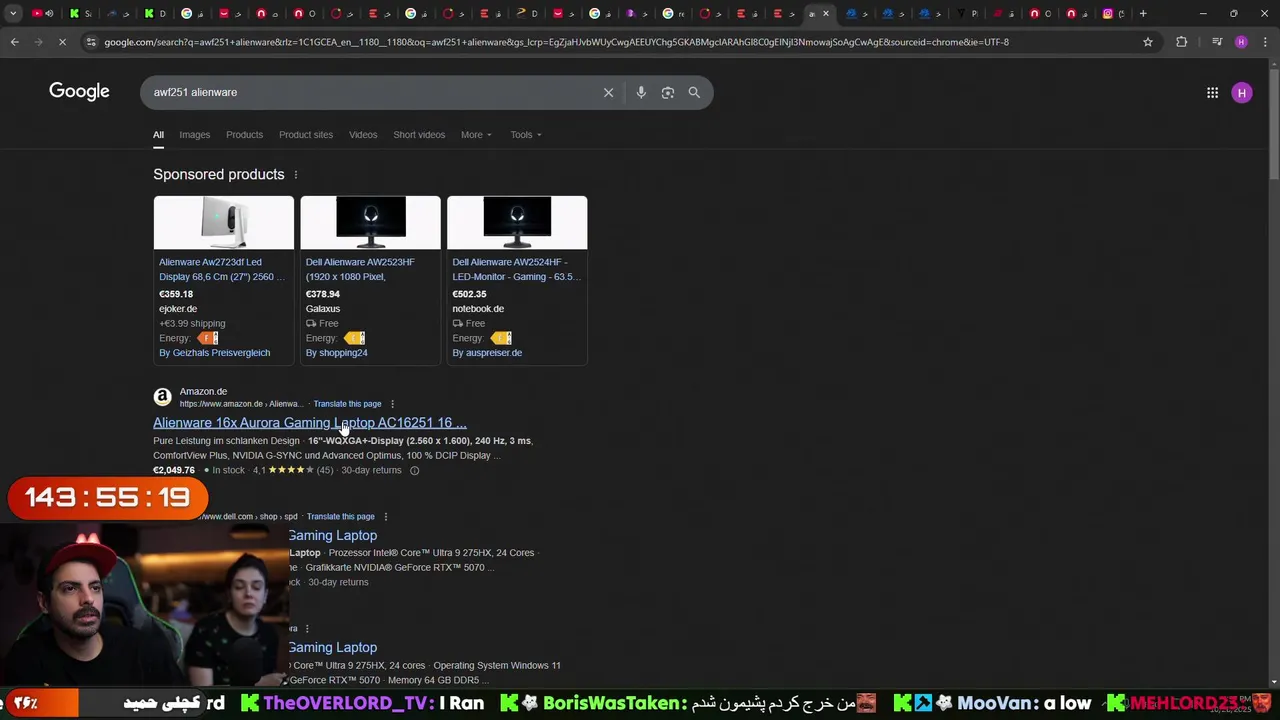Bookmark this page with the star icon
1280x720 pixels.
[1148, 42]
